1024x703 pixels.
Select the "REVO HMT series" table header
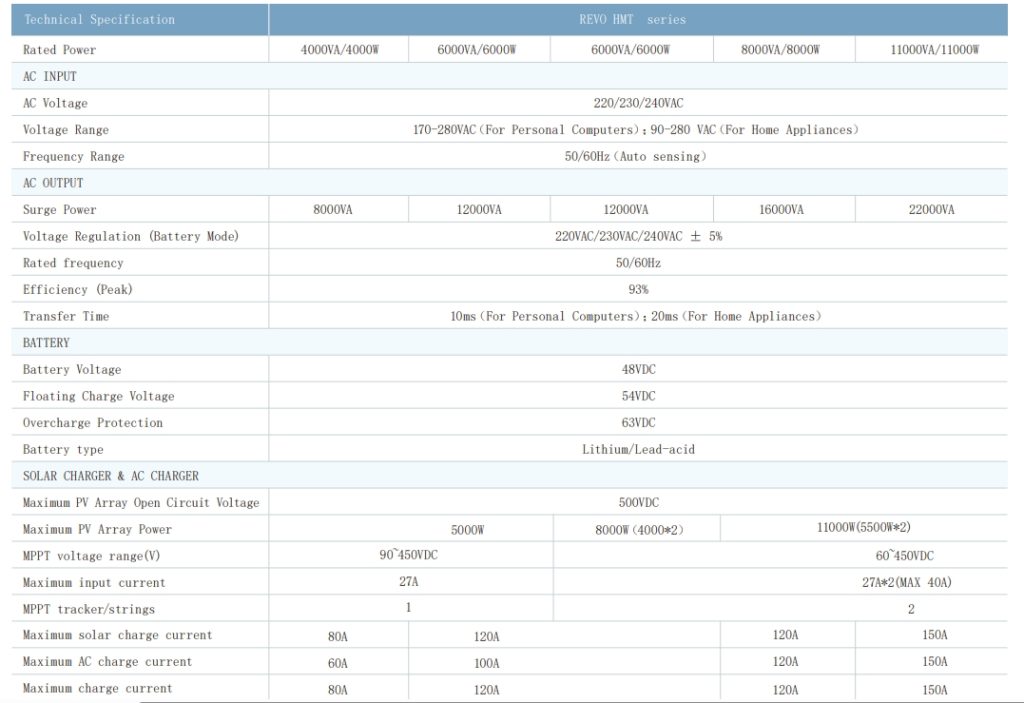[x=638, y=20]
